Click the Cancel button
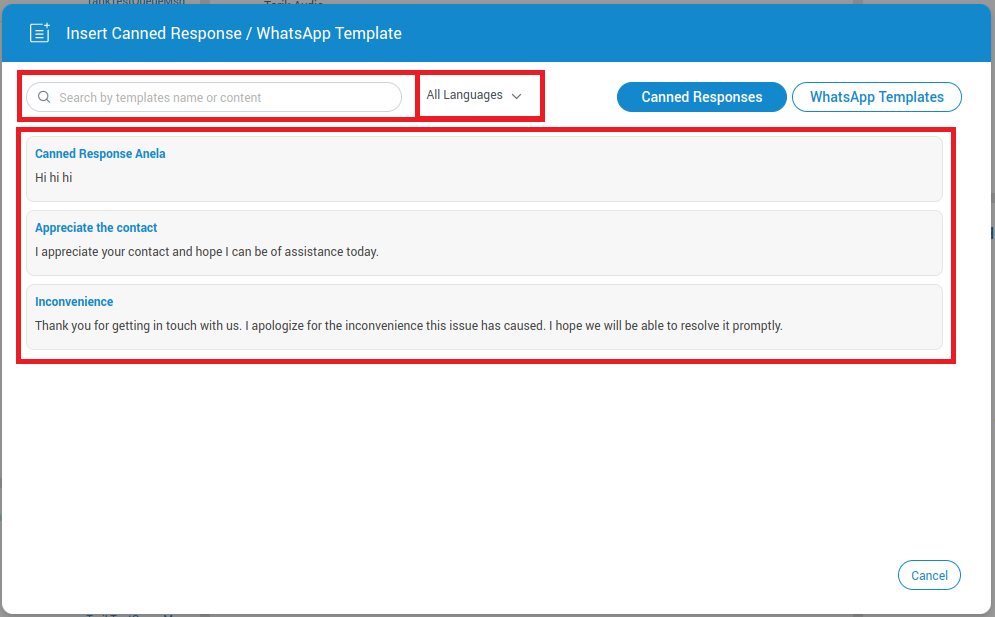 tap(929, 575)
